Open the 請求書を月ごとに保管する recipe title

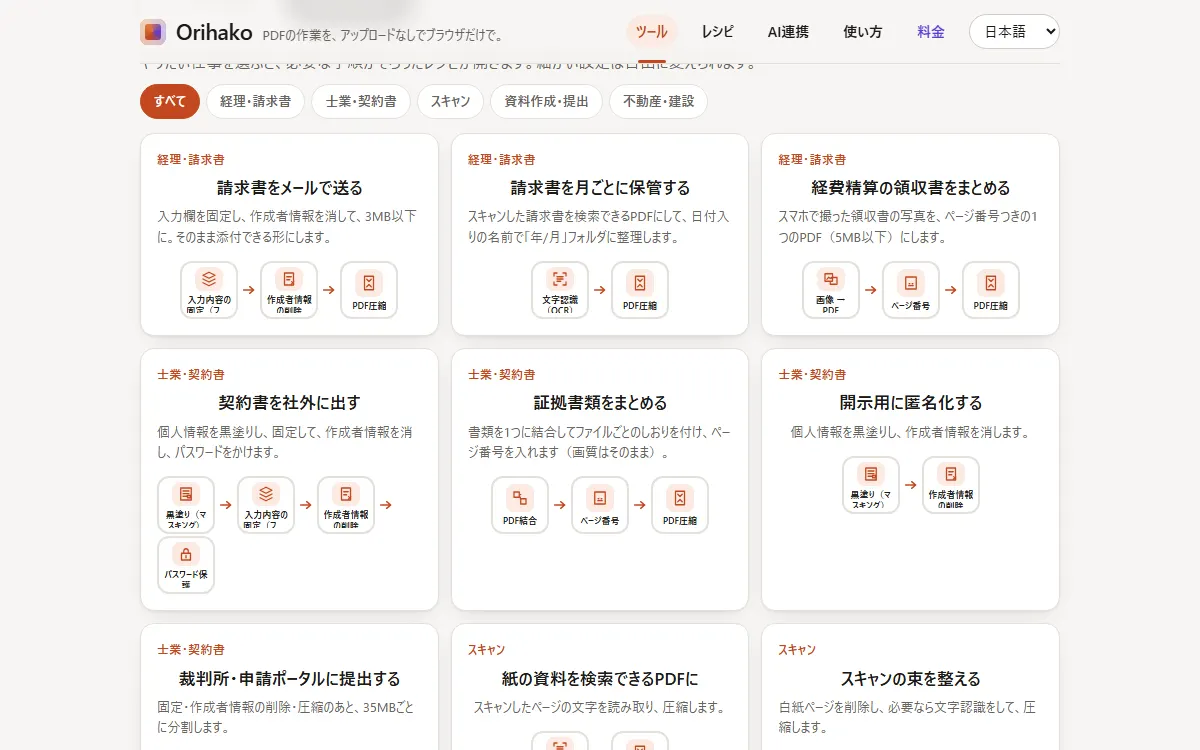click(600, 188)
